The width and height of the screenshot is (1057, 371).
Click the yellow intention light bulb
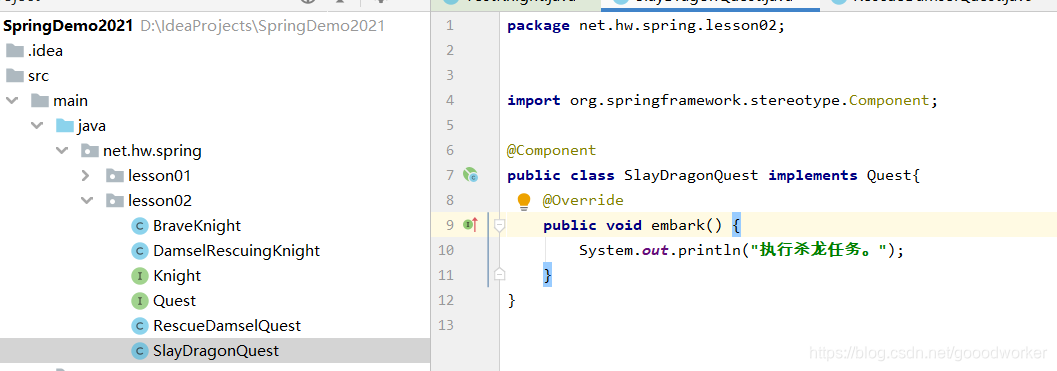[x=524, y=201]
